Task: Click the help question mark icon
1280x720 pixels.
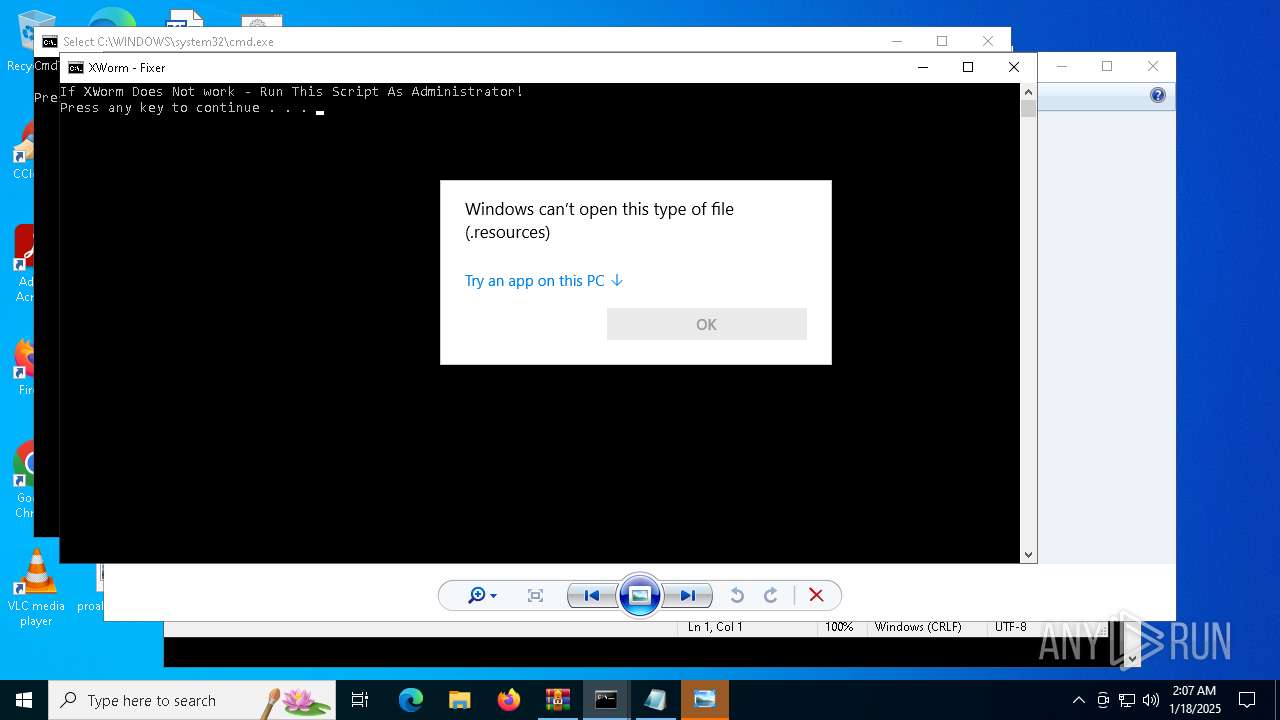Action: pos(1158,95)
